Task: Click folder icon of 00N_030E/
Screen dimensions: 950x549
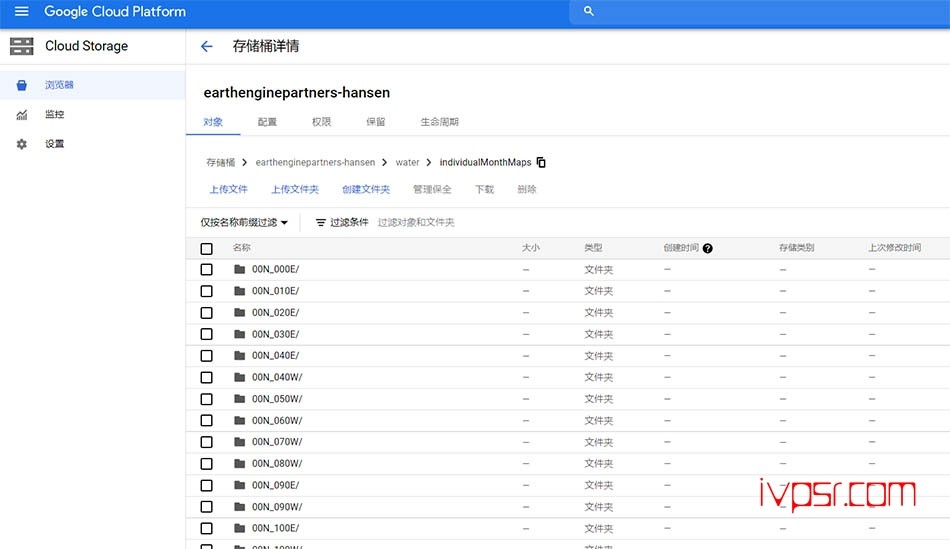Action: (x=239, y=334)
